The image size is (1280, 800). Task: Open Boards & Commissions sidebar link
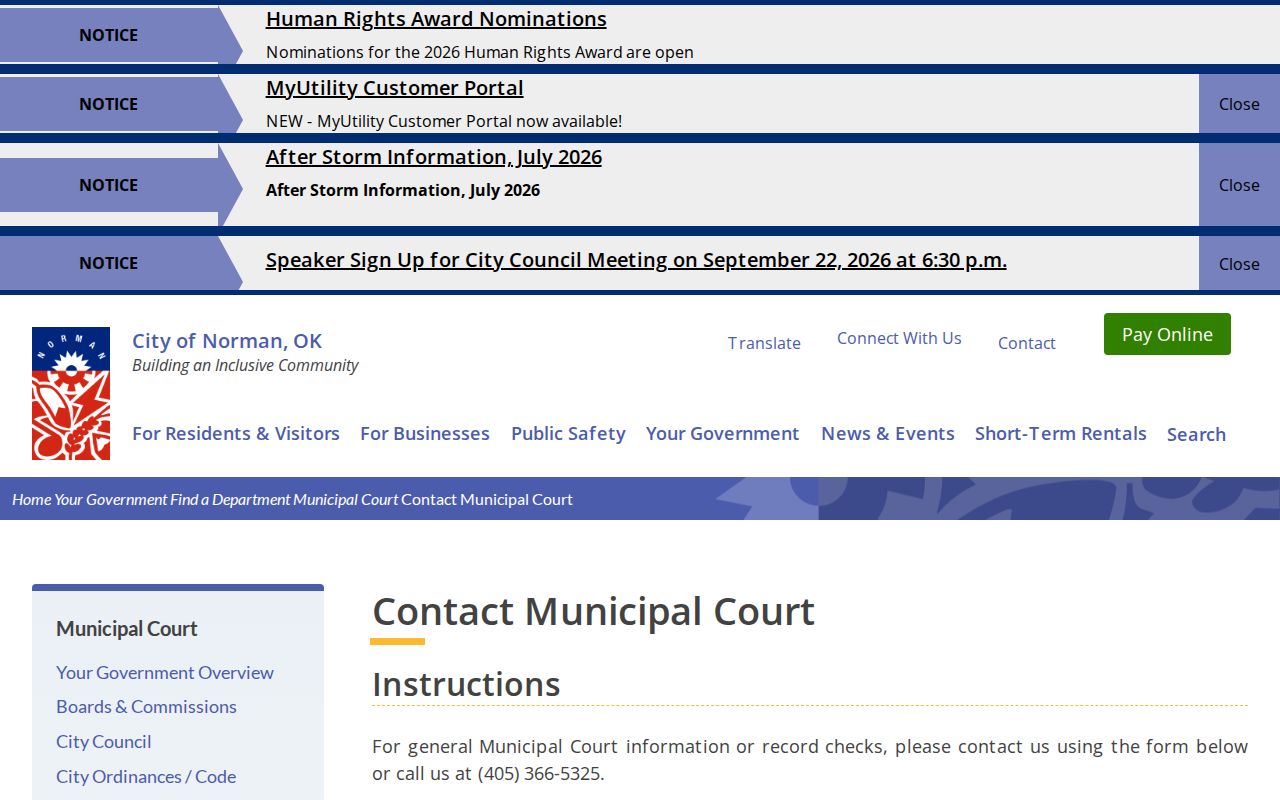146,707
